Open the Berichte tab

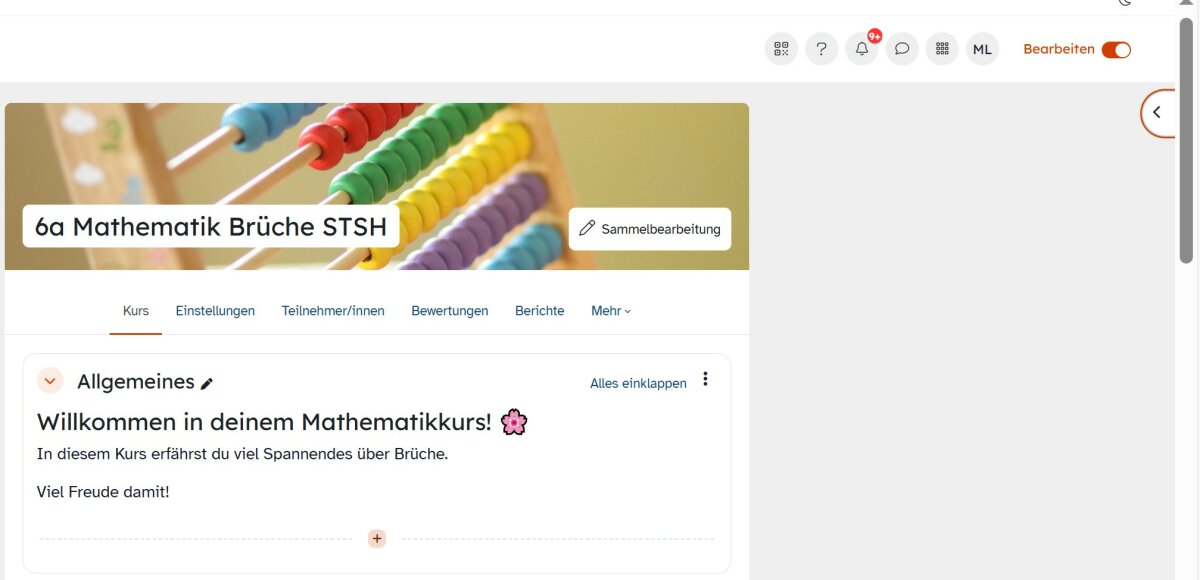point(540,311)
